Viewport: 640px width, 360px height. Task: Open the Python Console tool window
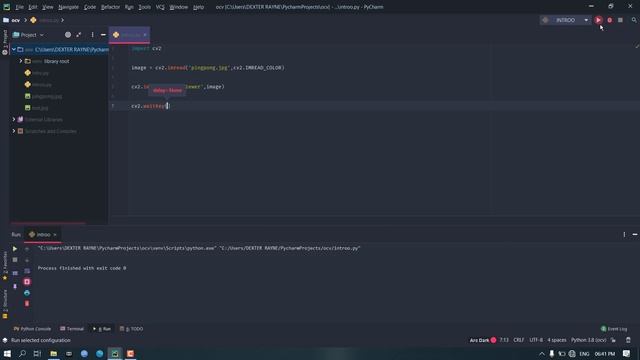[32, 329]
